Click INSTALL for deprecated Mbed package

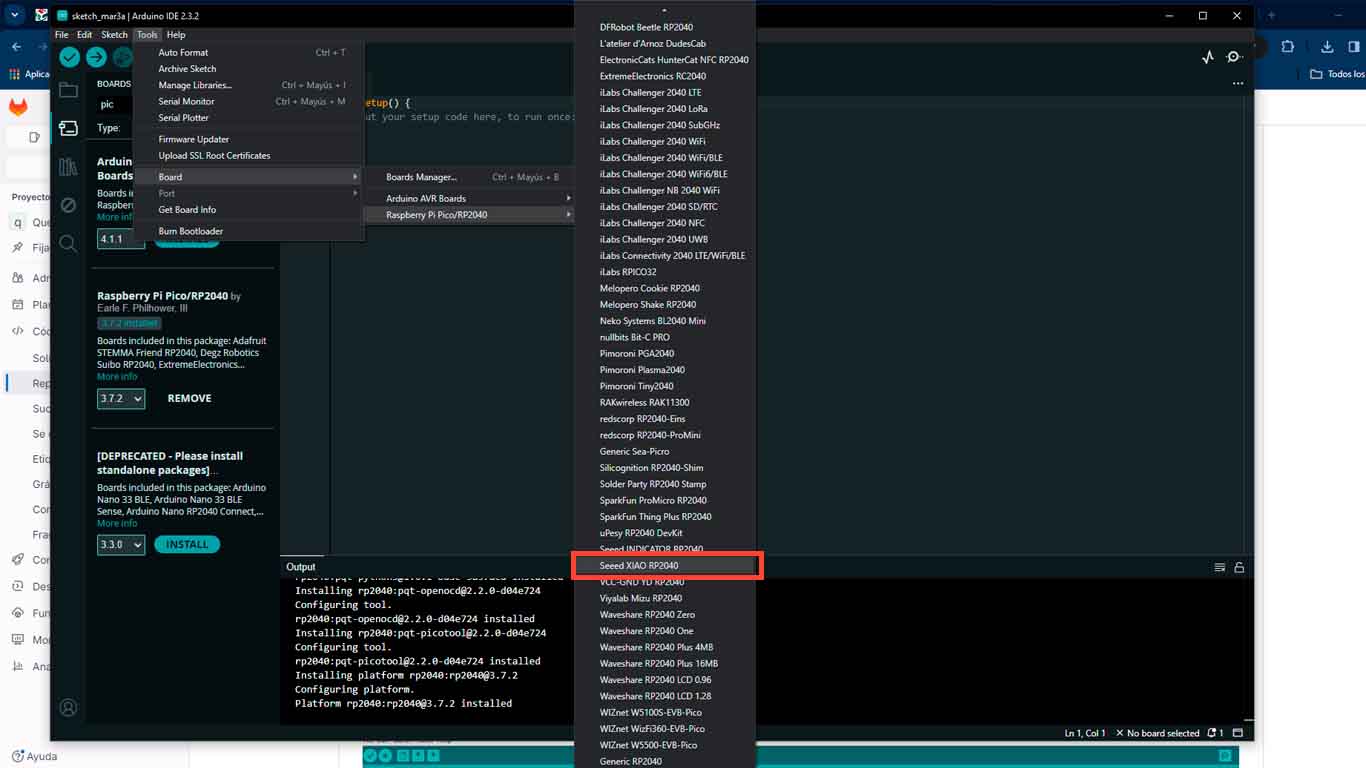[187, 545]
